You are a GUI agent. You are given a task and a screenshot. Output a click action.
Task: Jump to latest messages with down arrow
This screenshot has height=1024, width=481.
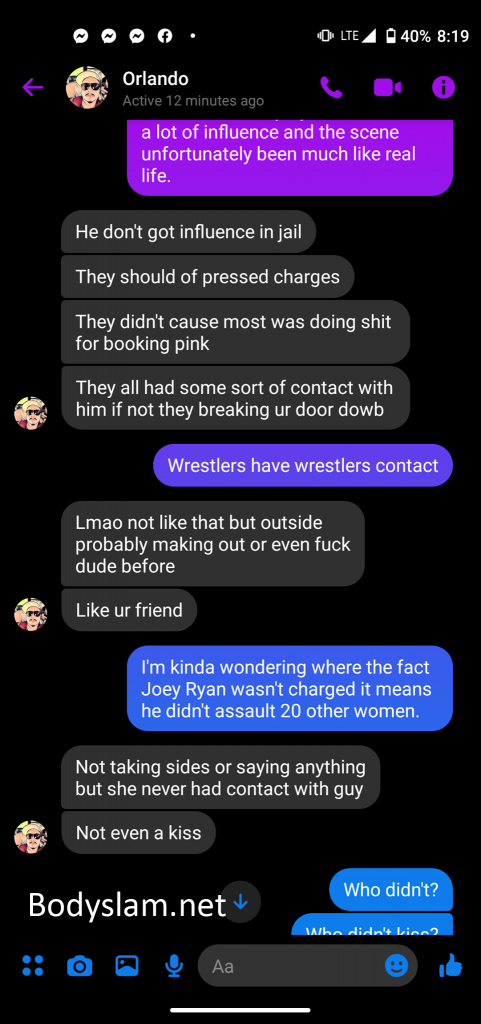pos(241,902)
